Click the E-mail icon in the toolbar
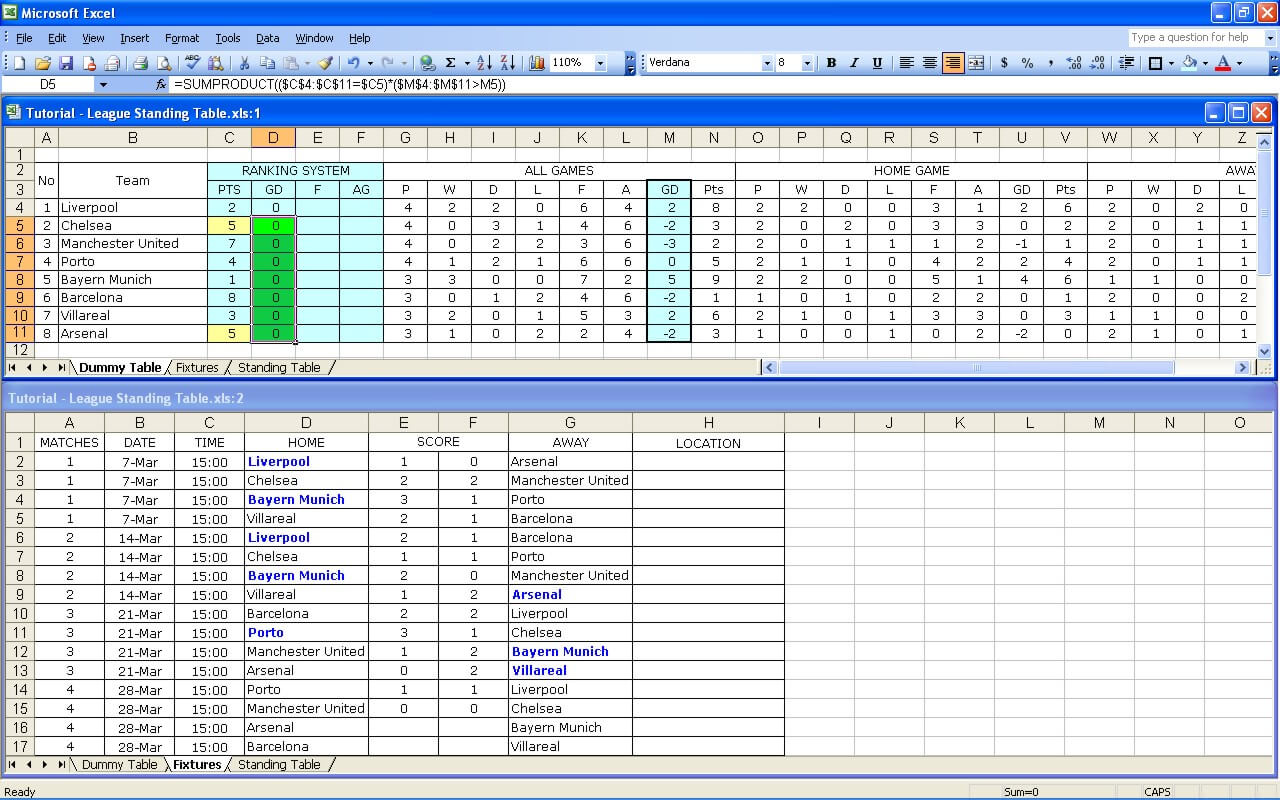The image size is (1280, 800). click(112, 63)
